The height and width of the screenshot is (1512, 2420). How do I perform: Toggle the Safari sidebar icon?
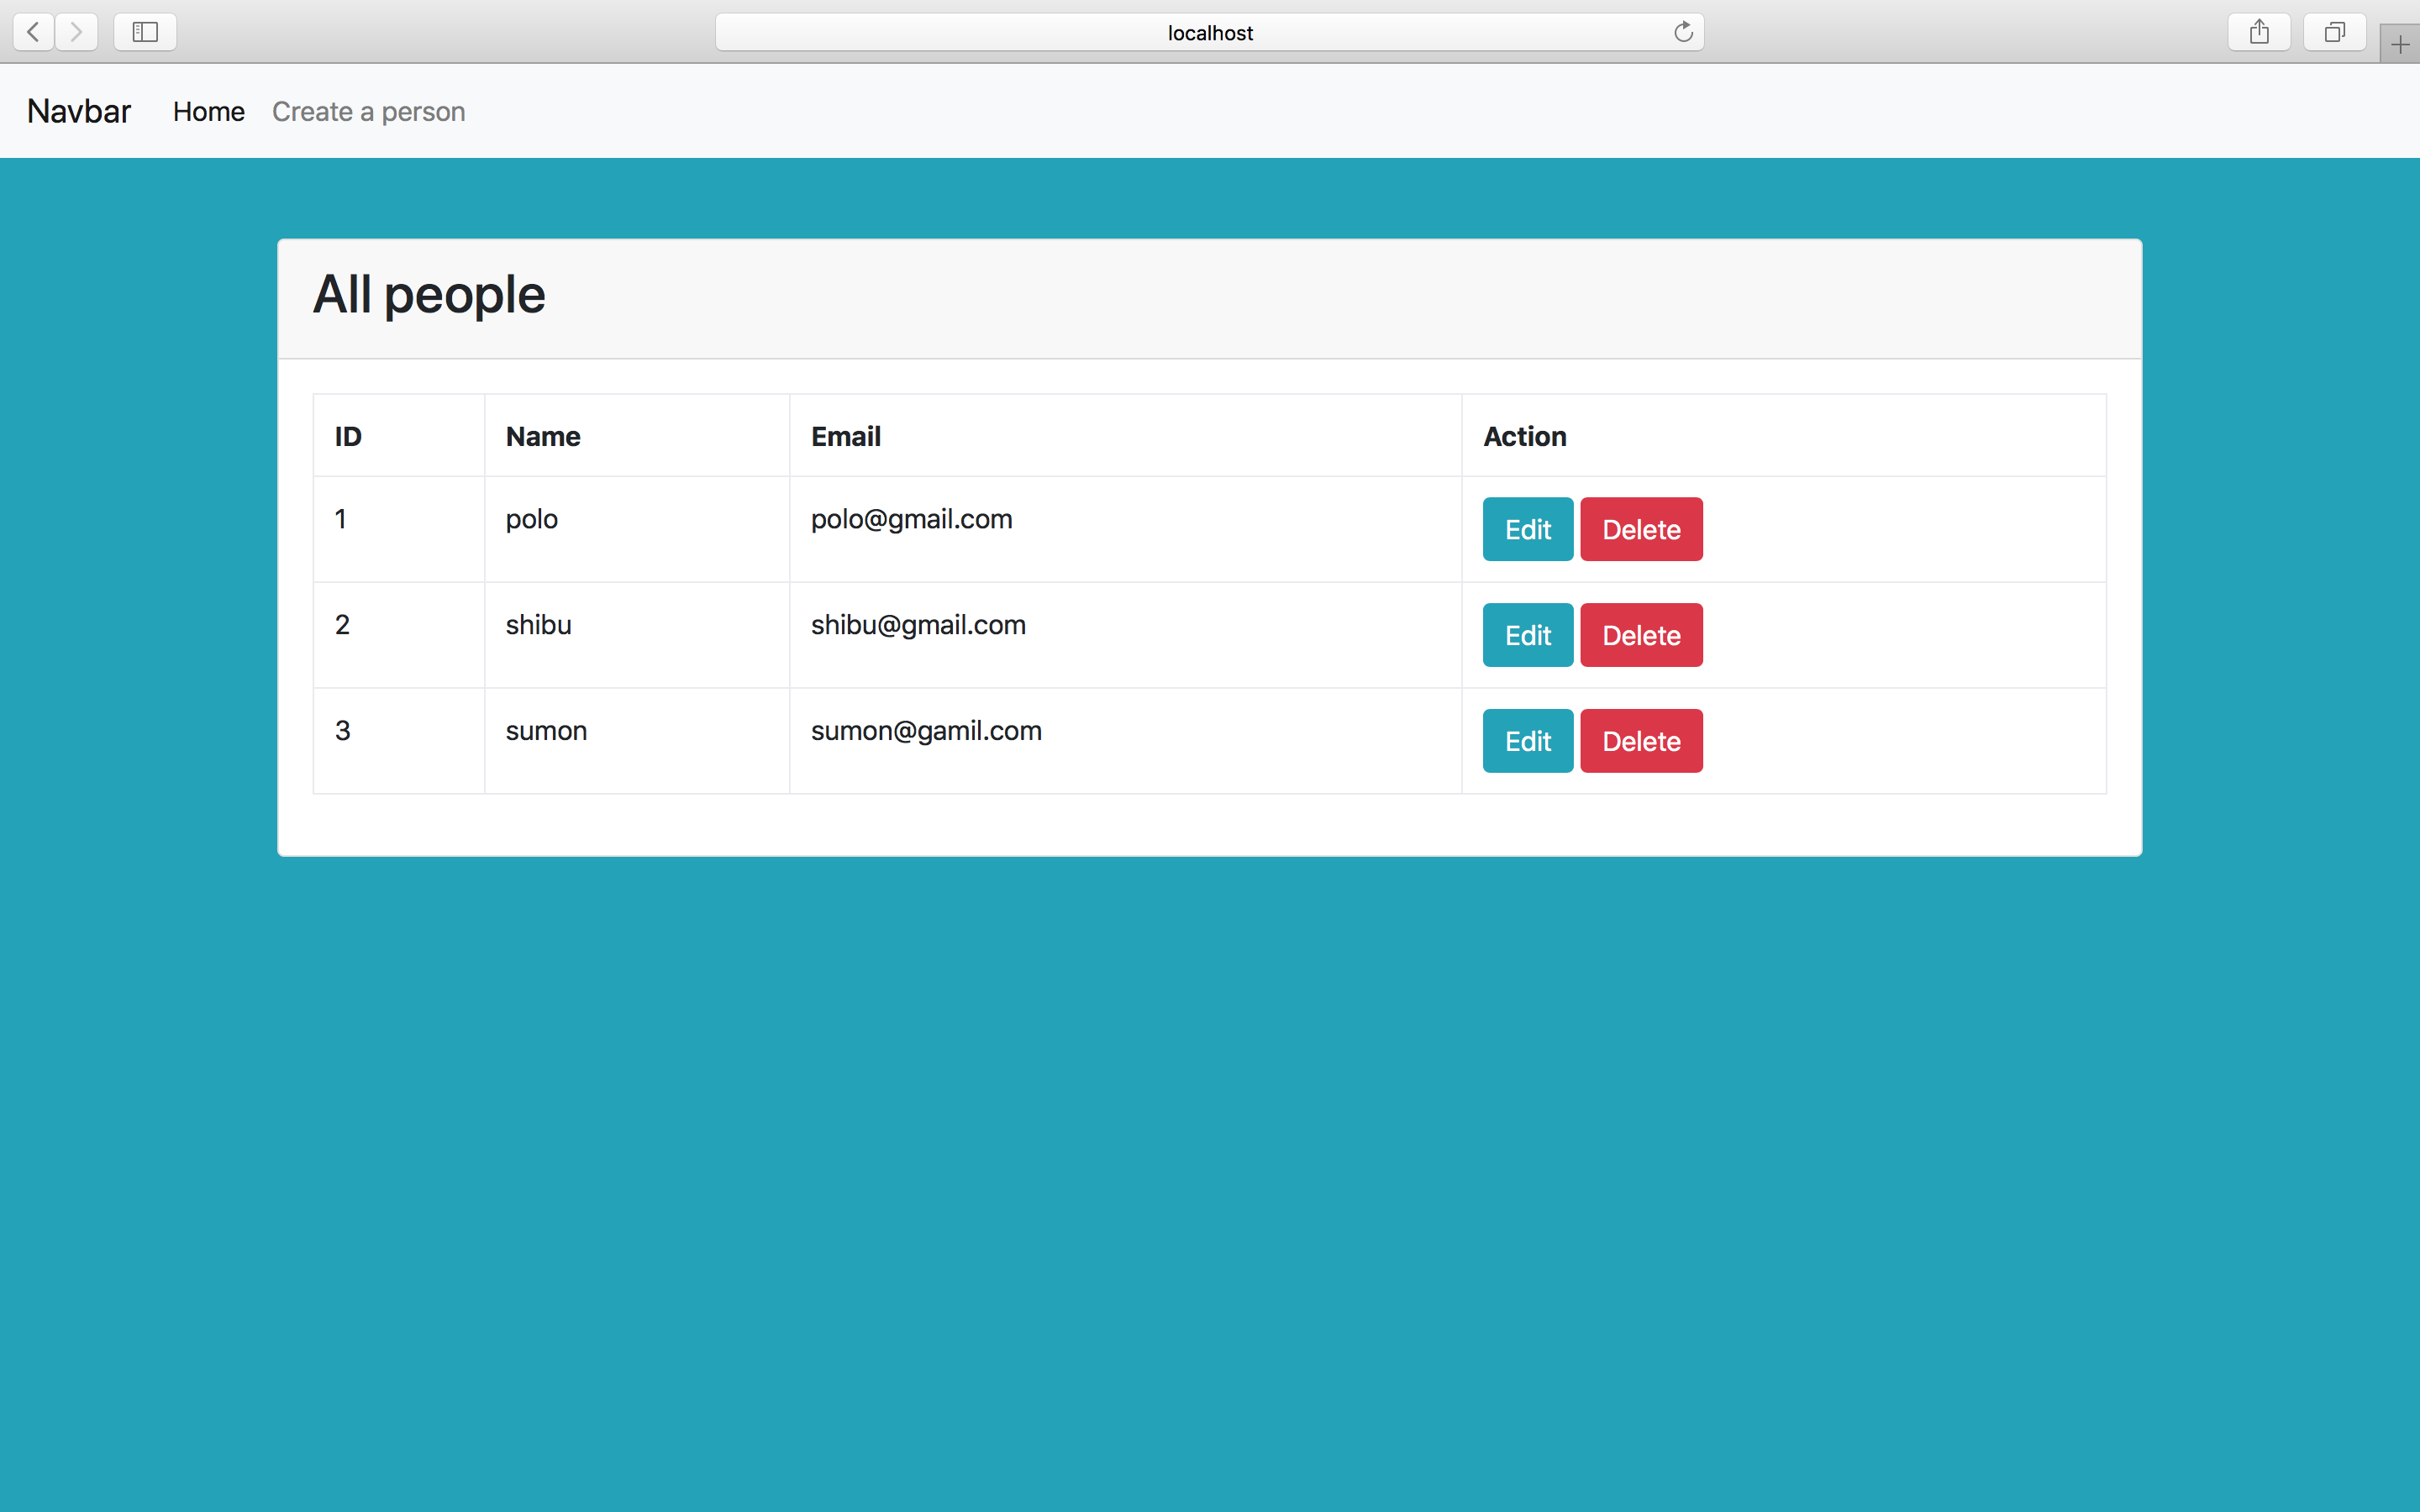click(x=145, y=32)
